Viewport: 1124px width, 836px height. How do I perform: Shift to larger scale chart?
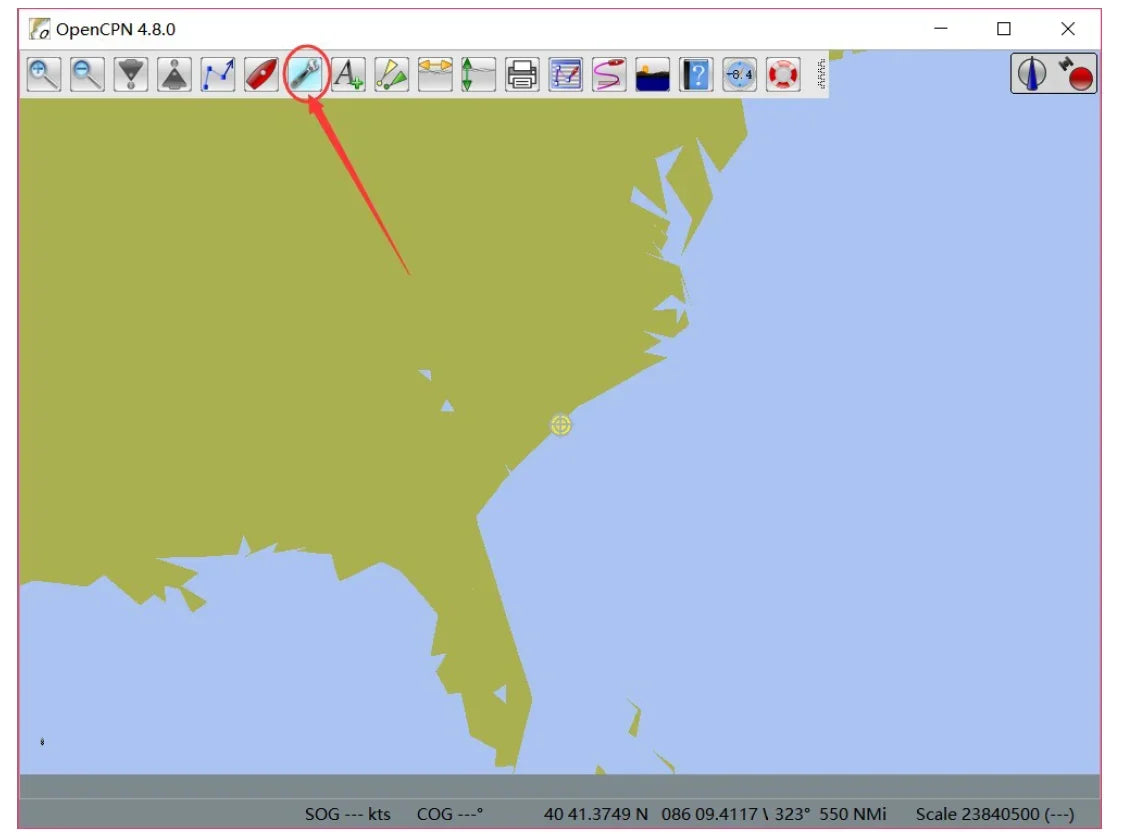[x=131, y=74]
